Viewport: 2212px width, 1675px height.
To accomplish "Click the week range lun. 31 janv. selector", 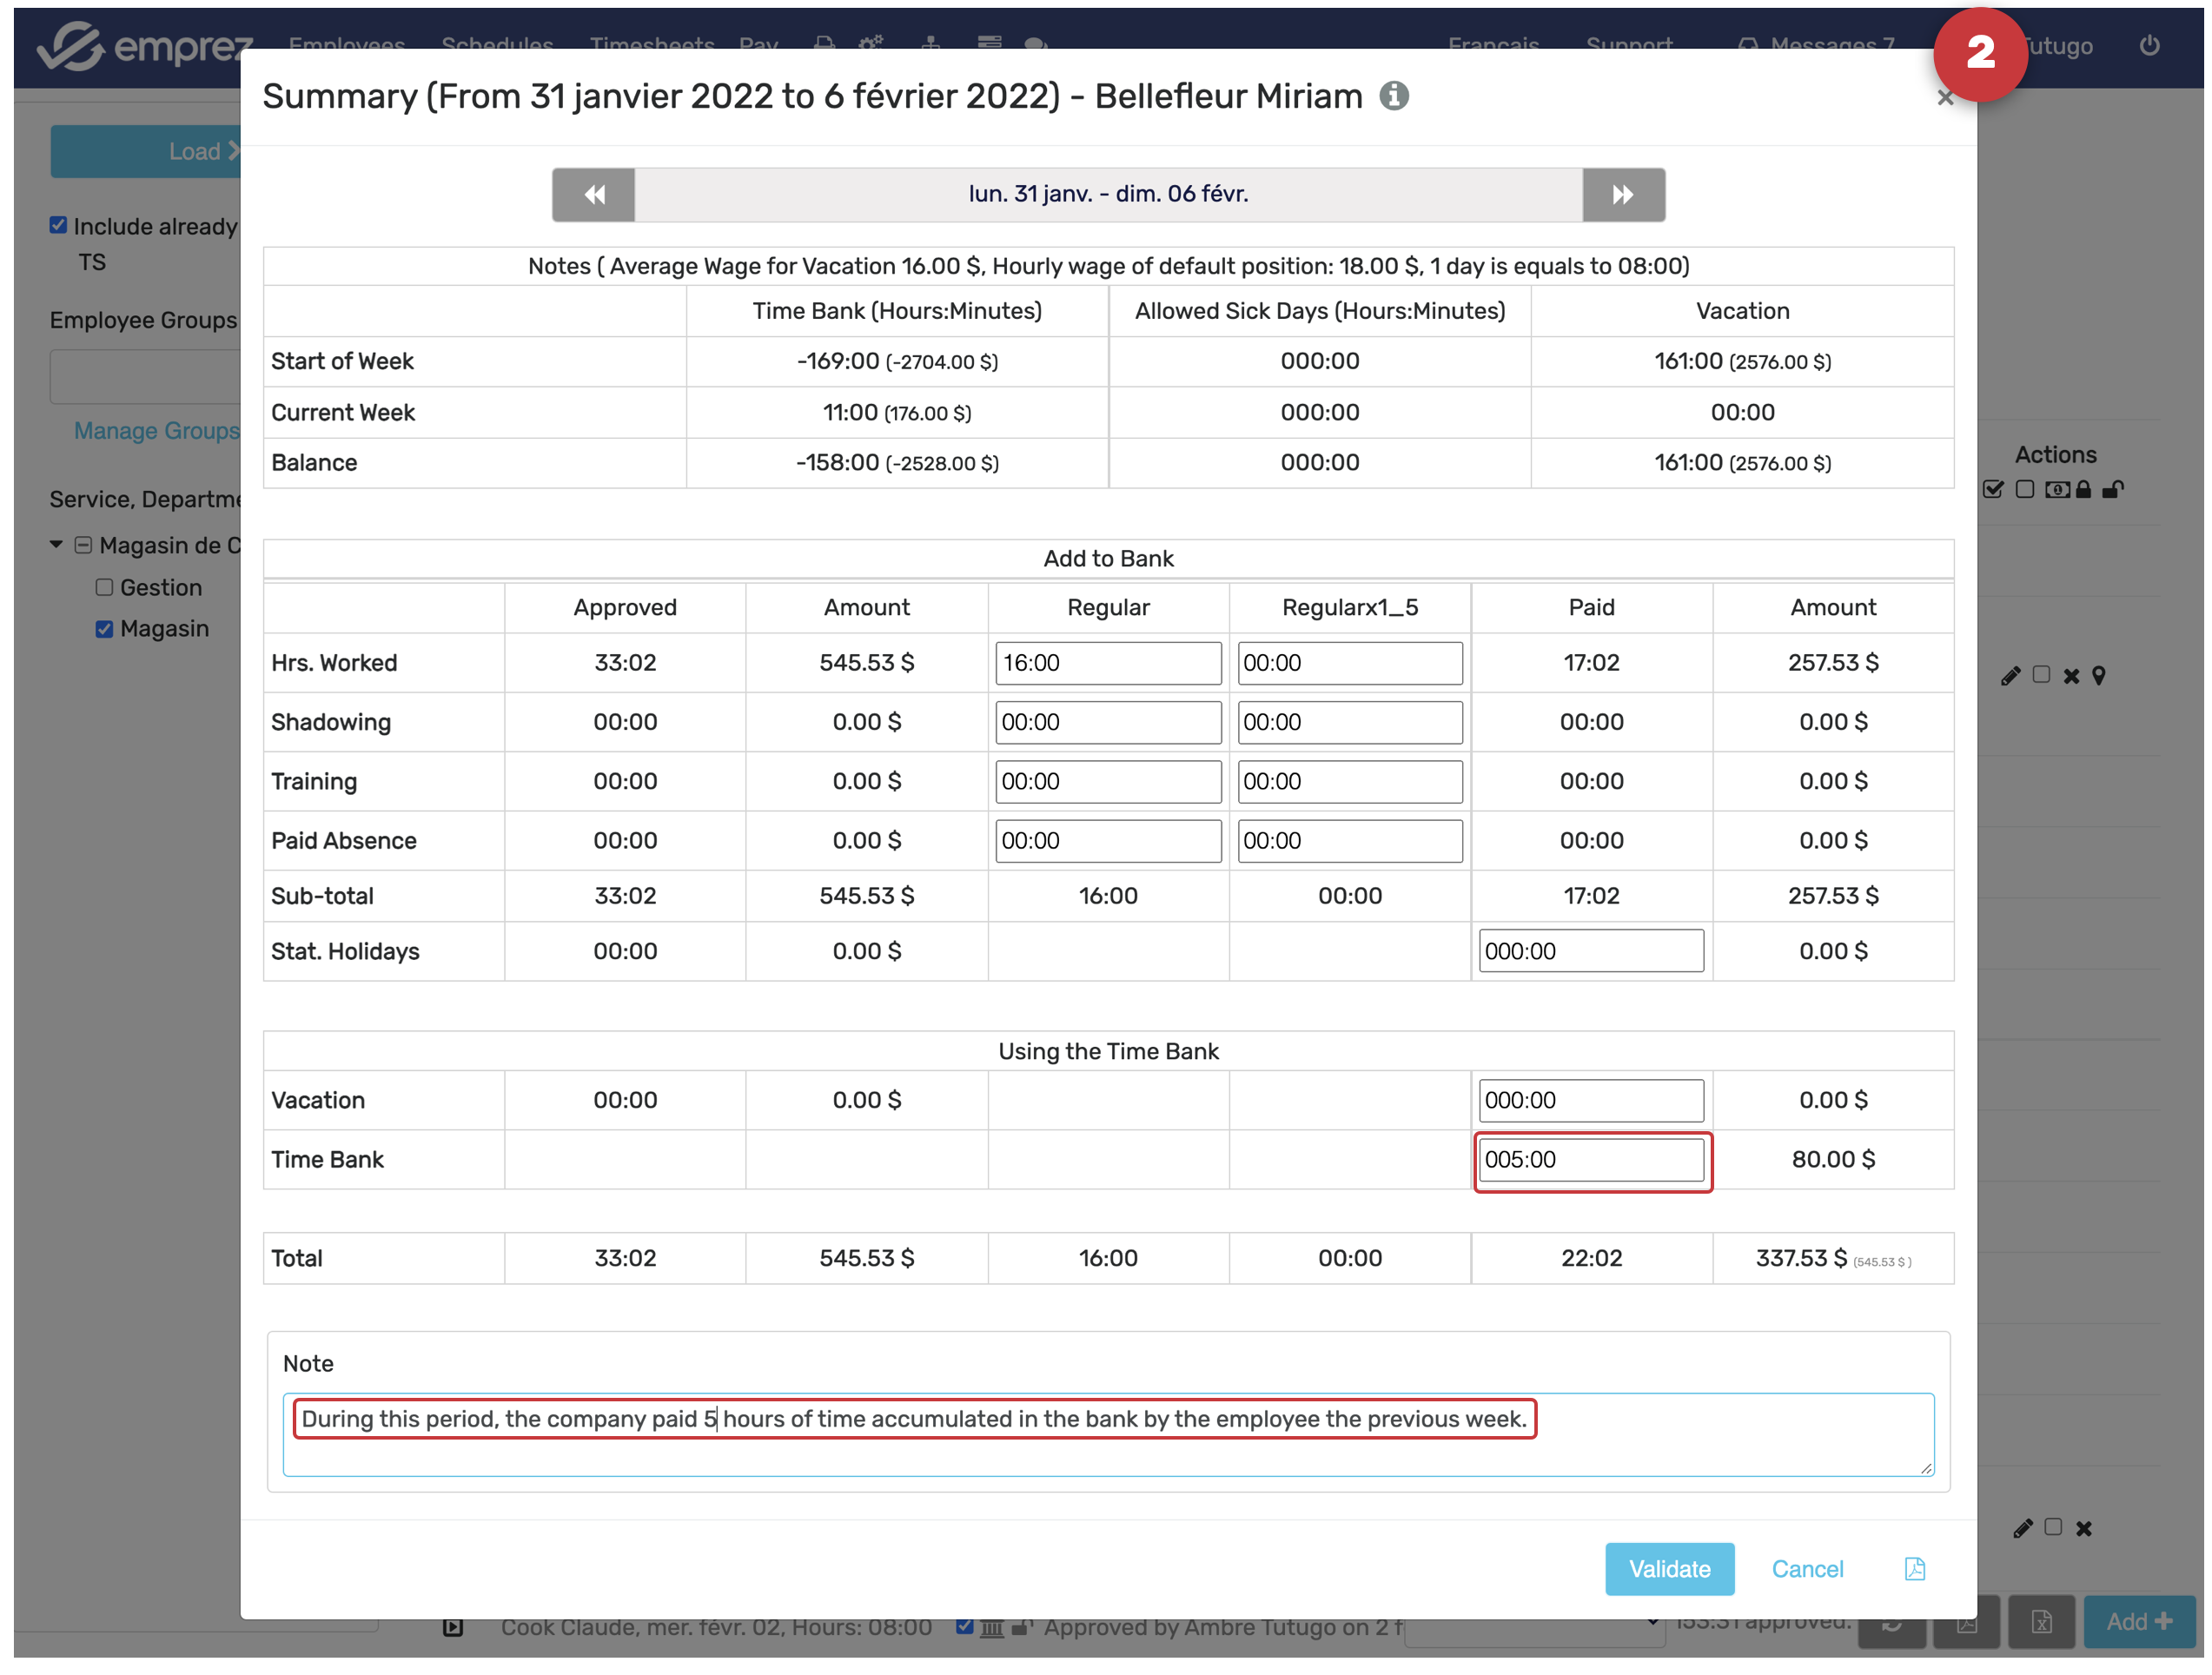I will tap(1108, 194).
